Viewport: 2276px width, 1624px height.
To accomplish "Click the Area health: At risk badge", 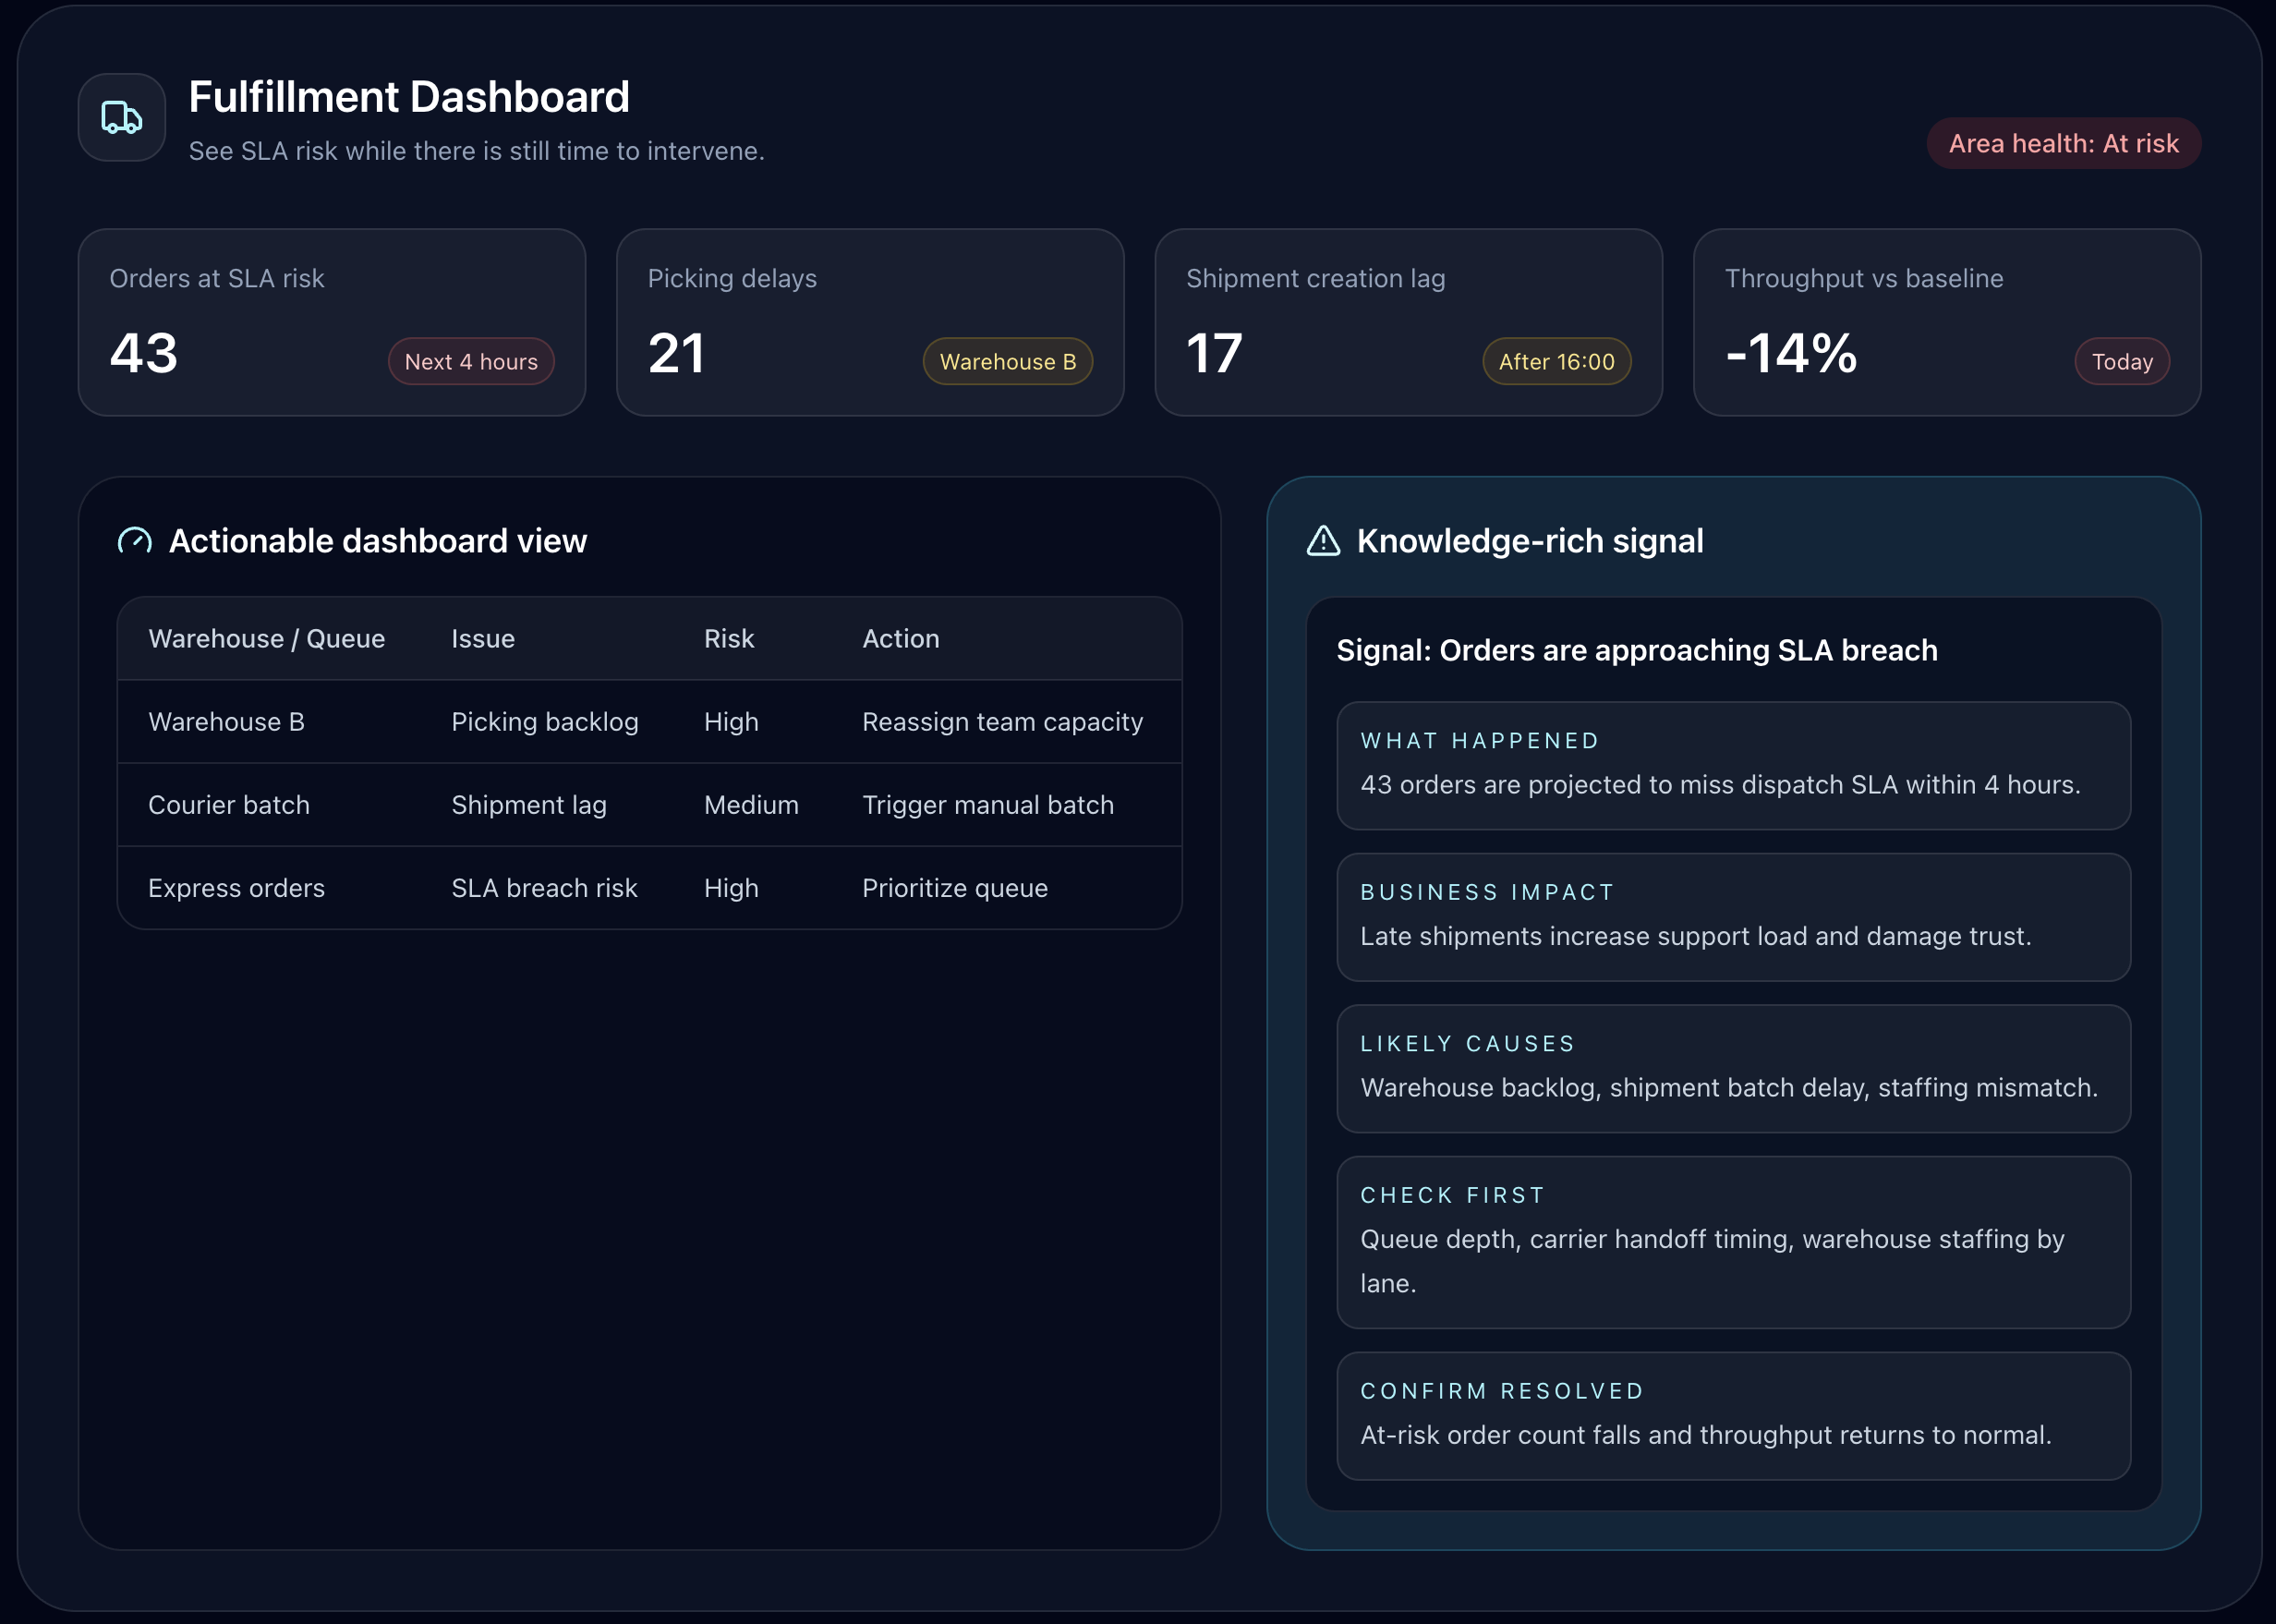I will coord(2063,144).
